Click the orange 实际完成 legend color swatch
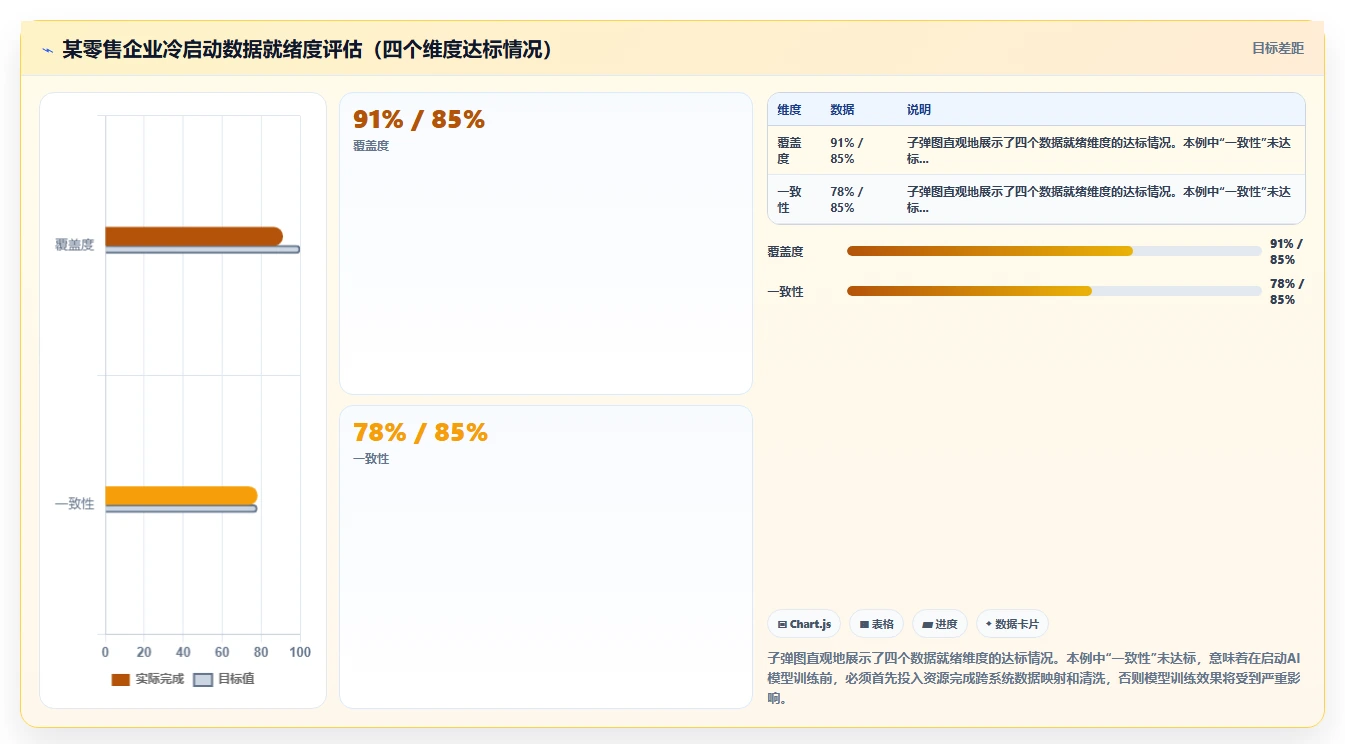The image size is (1345, 744). point(121,680)
